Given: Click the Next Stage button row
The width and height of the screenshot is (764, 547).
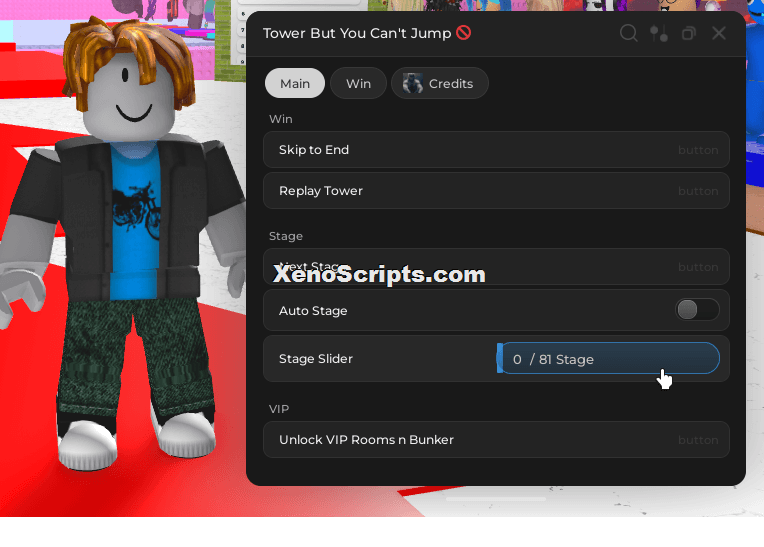Looking at the screenshot, I should 496,267.
